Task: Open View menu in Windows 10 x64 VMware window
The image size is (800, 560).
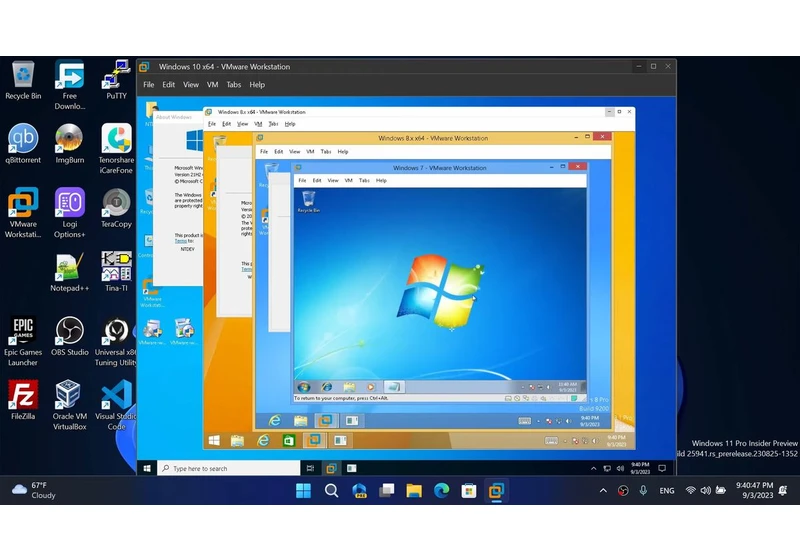Action: click(191, 85)
